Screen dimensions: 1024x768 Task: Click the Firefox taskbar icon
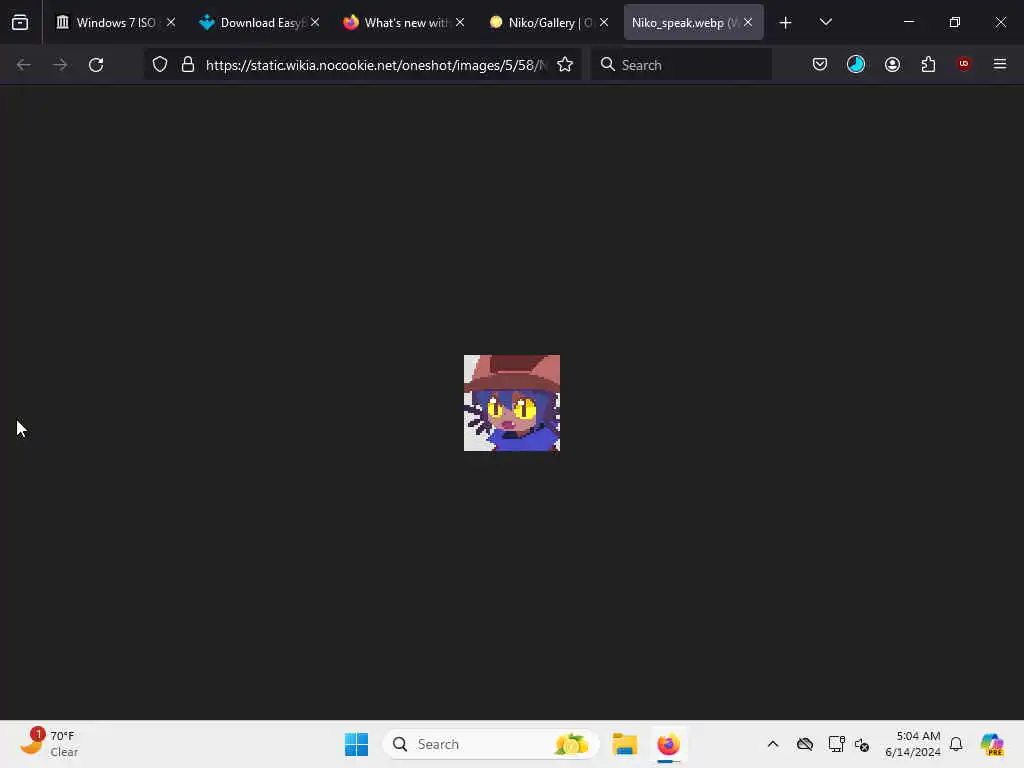tap(668, 744)
